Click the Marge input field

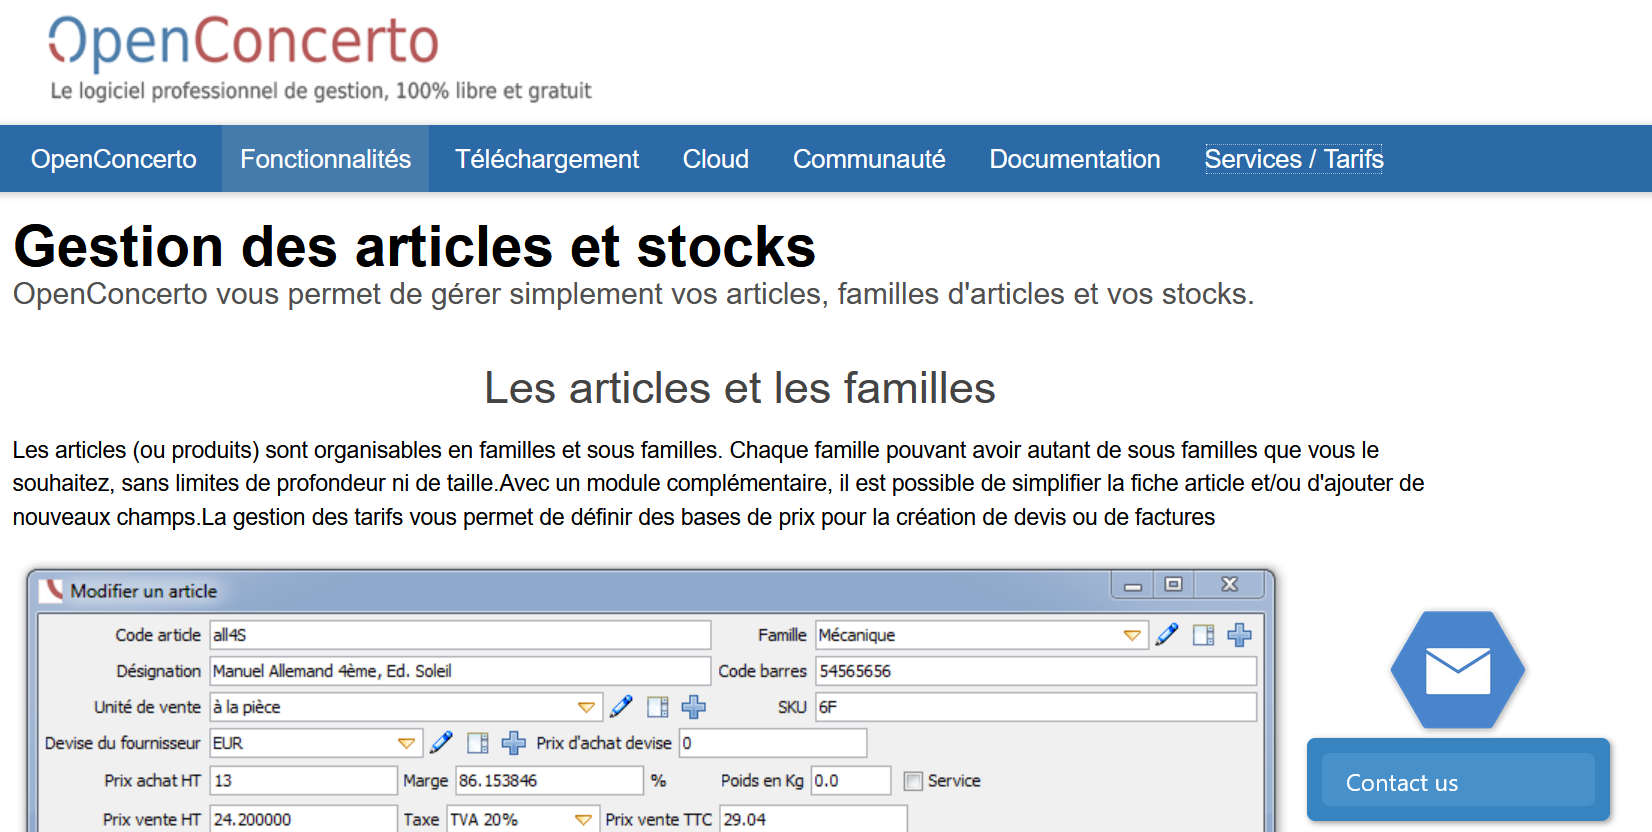[549, 780]
